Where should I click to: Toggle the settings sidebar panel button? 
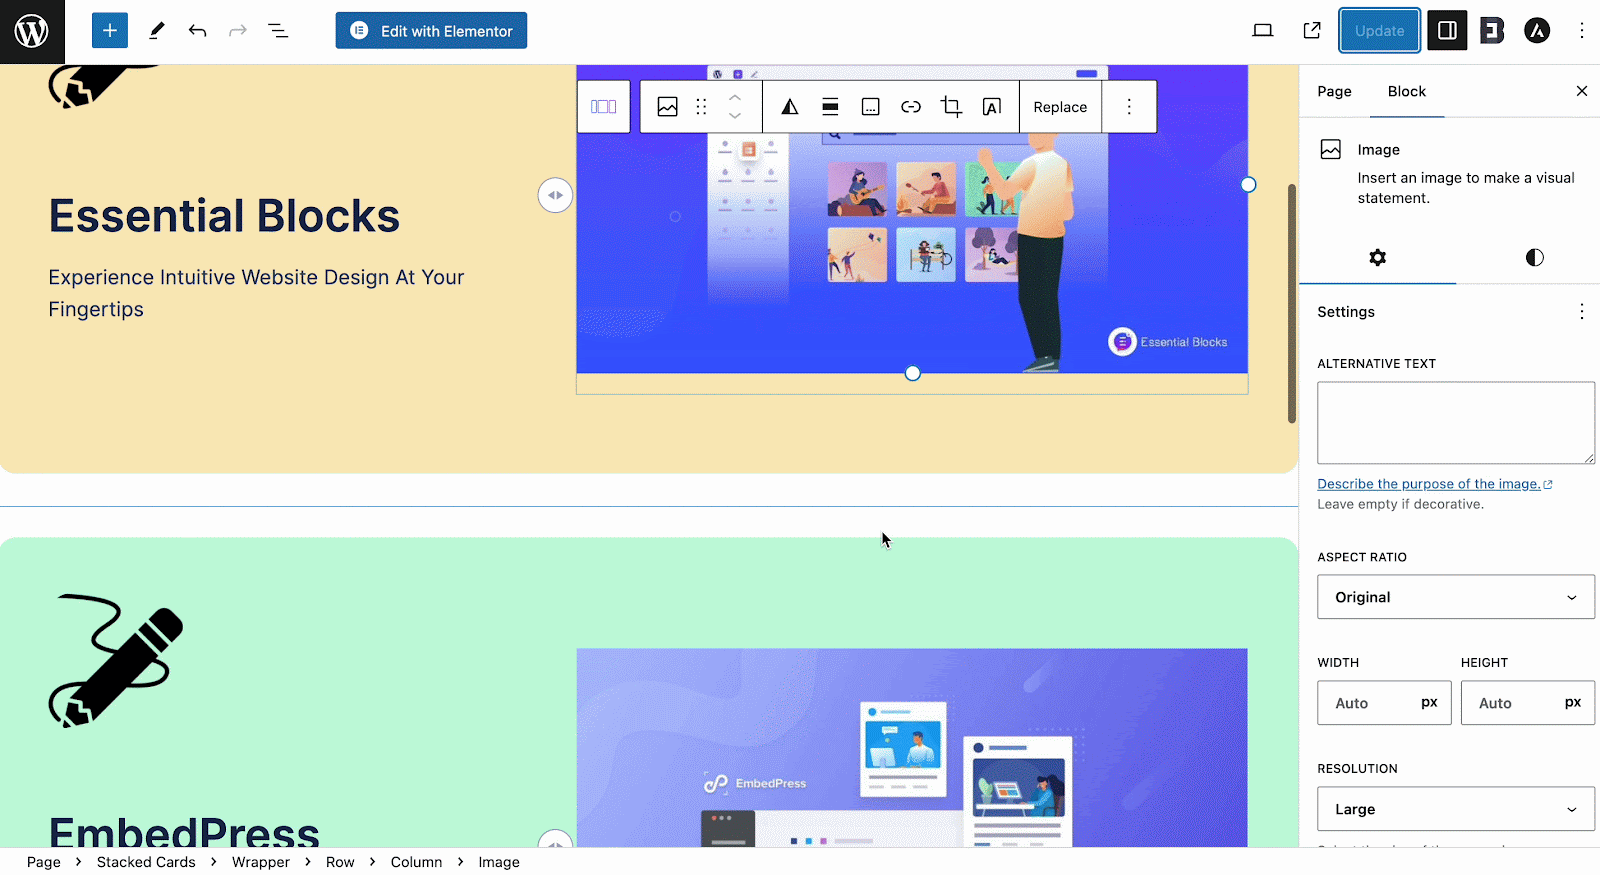(x=1447, y=31)
